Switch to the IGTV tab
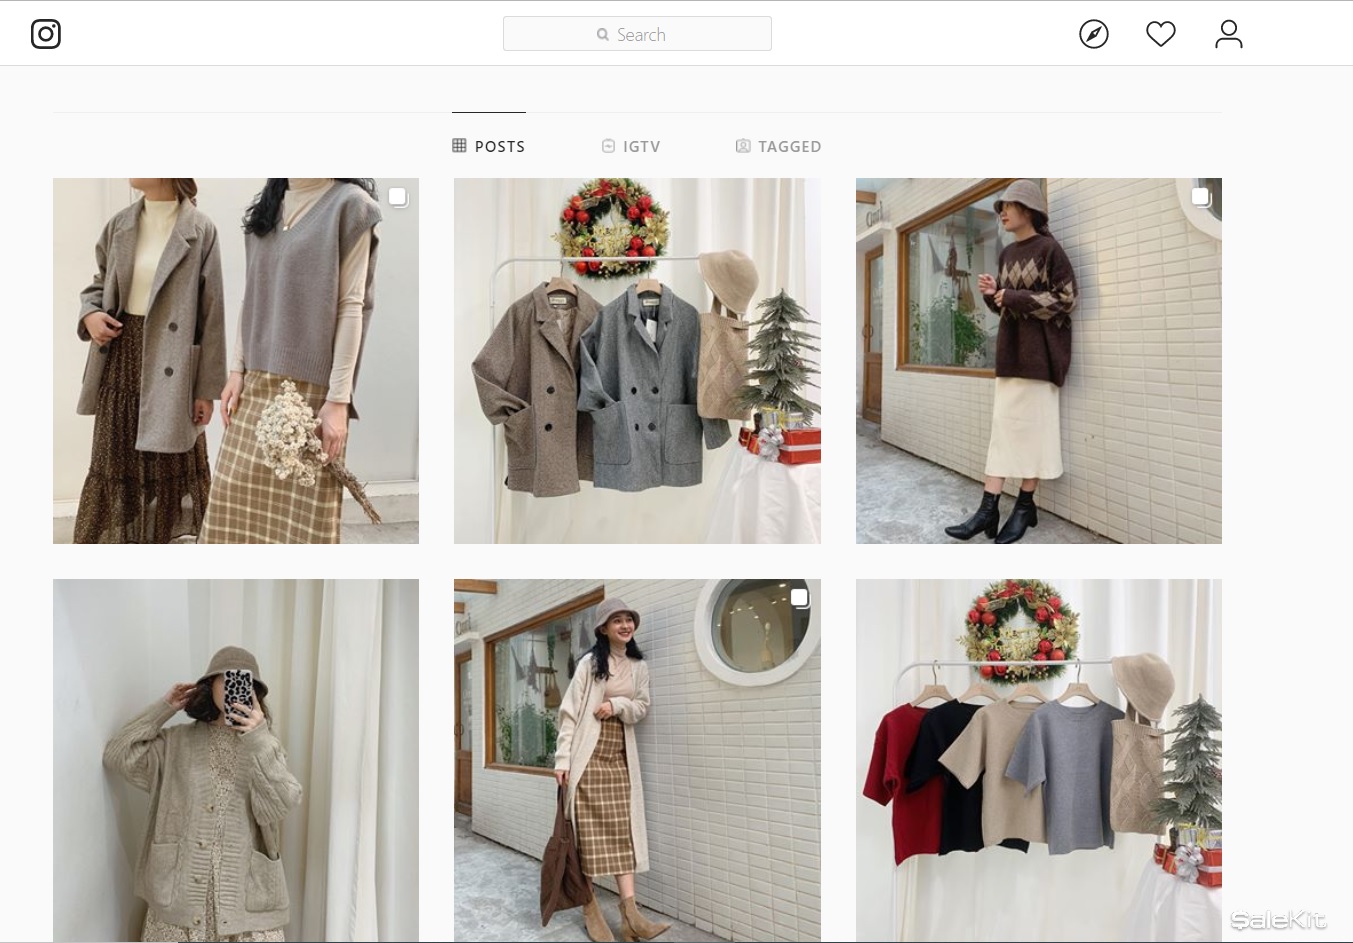The width and height of the screenshot is (1353, 943). point(641,146)
